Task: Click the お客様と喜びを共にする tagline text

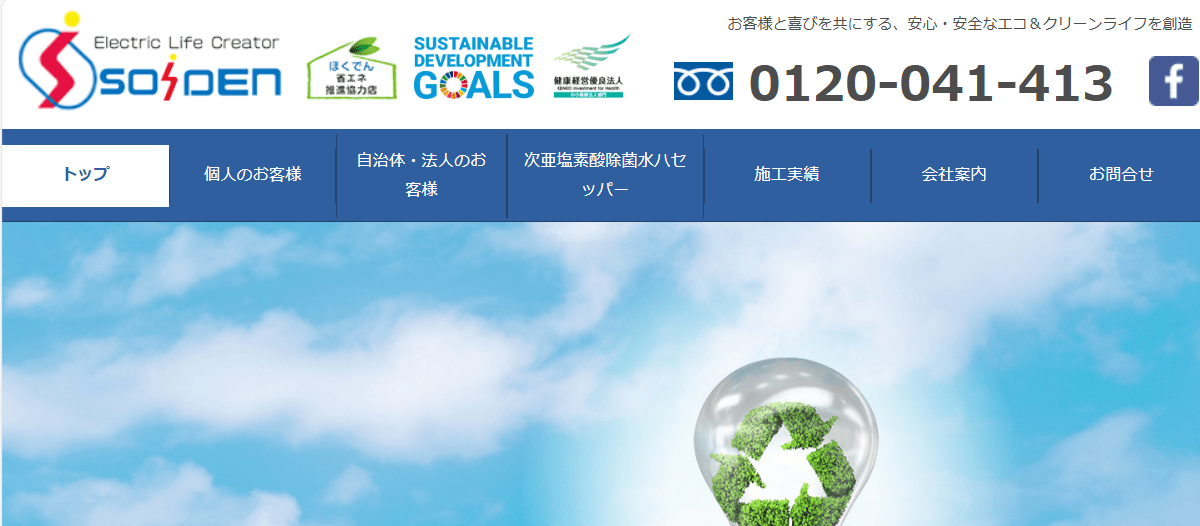Action: pyautogui.click(x=959, y=23)
